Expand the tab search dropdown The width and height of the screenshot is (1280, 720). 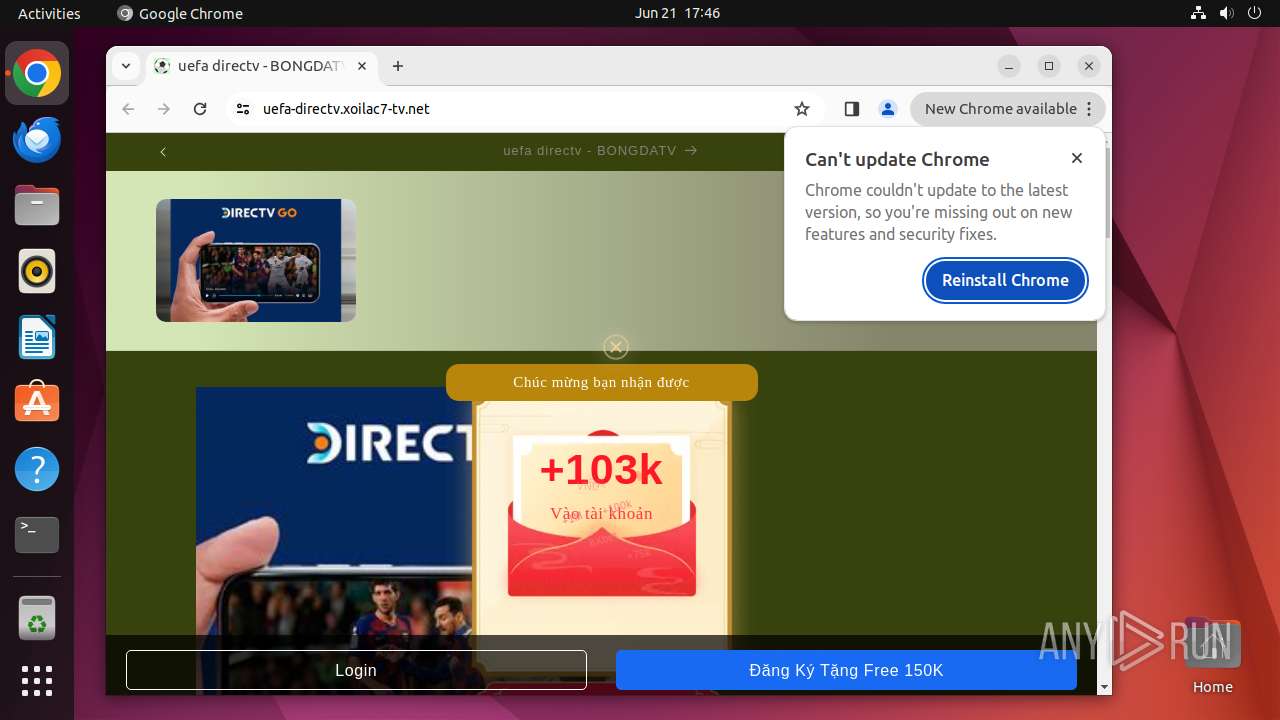tap(126, 66)
